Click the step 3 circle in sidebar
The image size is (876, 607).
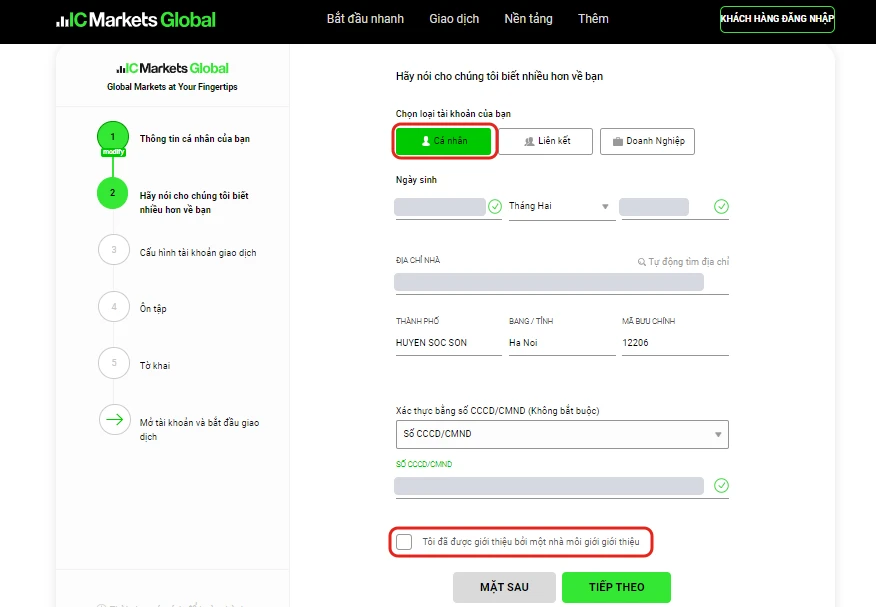(114, 250)
